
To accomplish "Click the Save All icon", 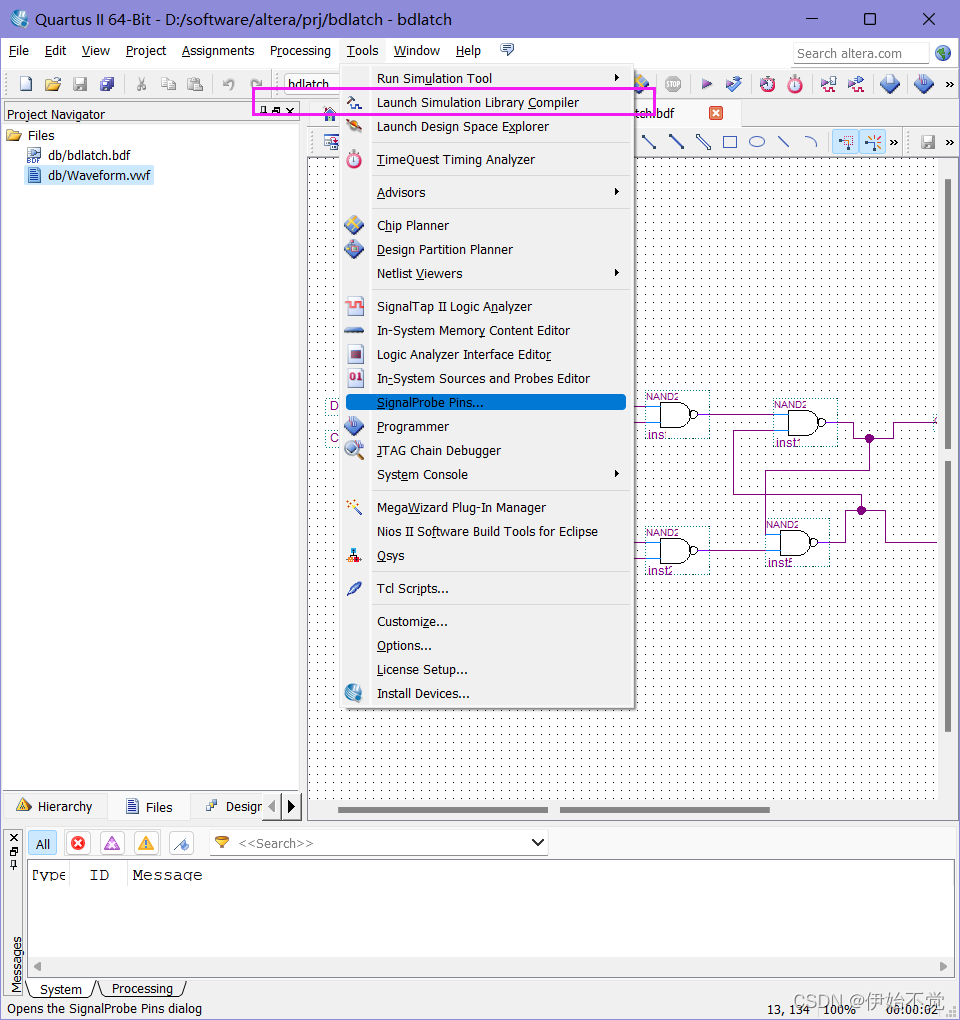I will 107,84.
